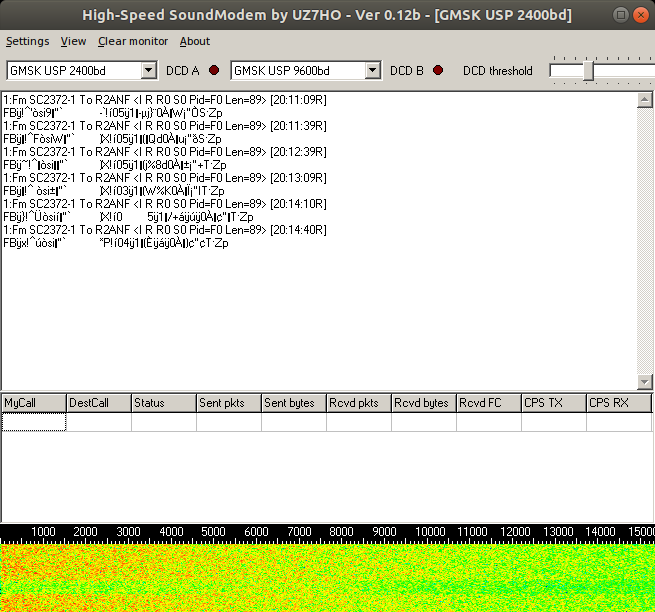655x612 pixels.
Task: Click the packet line timestamped 20:12:39R
Action: (x=165, y=152)
